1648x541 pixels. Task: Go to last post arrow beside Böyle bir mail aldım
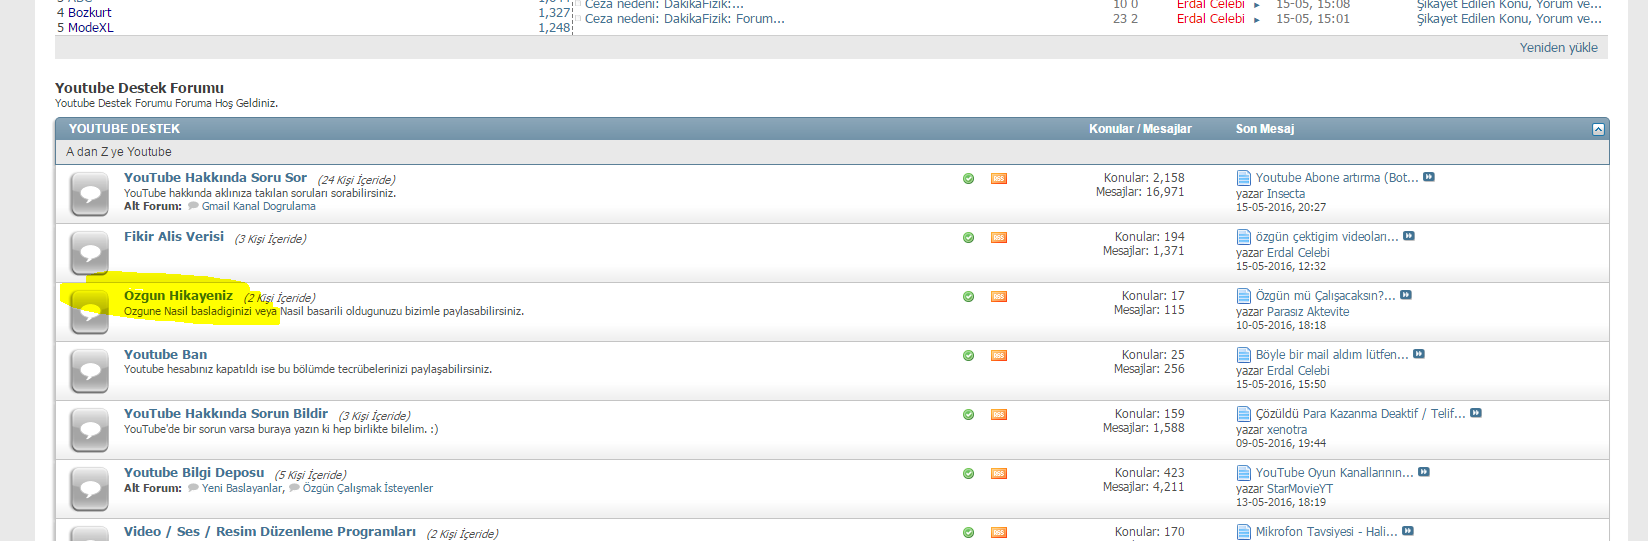(x=1419, y=354)
